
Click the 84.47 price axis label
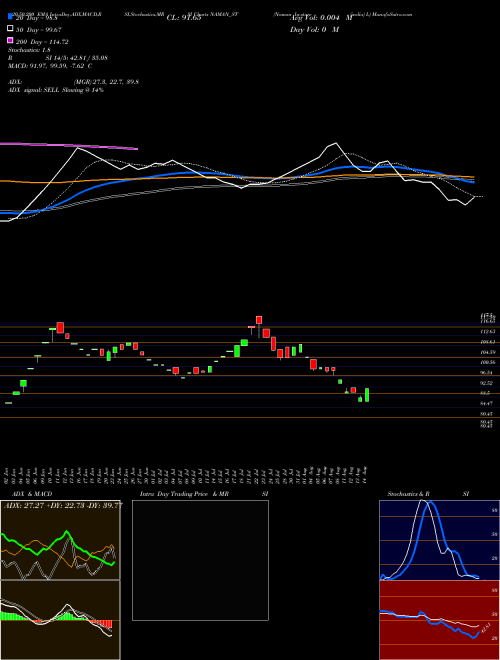(x=487, y=403)
